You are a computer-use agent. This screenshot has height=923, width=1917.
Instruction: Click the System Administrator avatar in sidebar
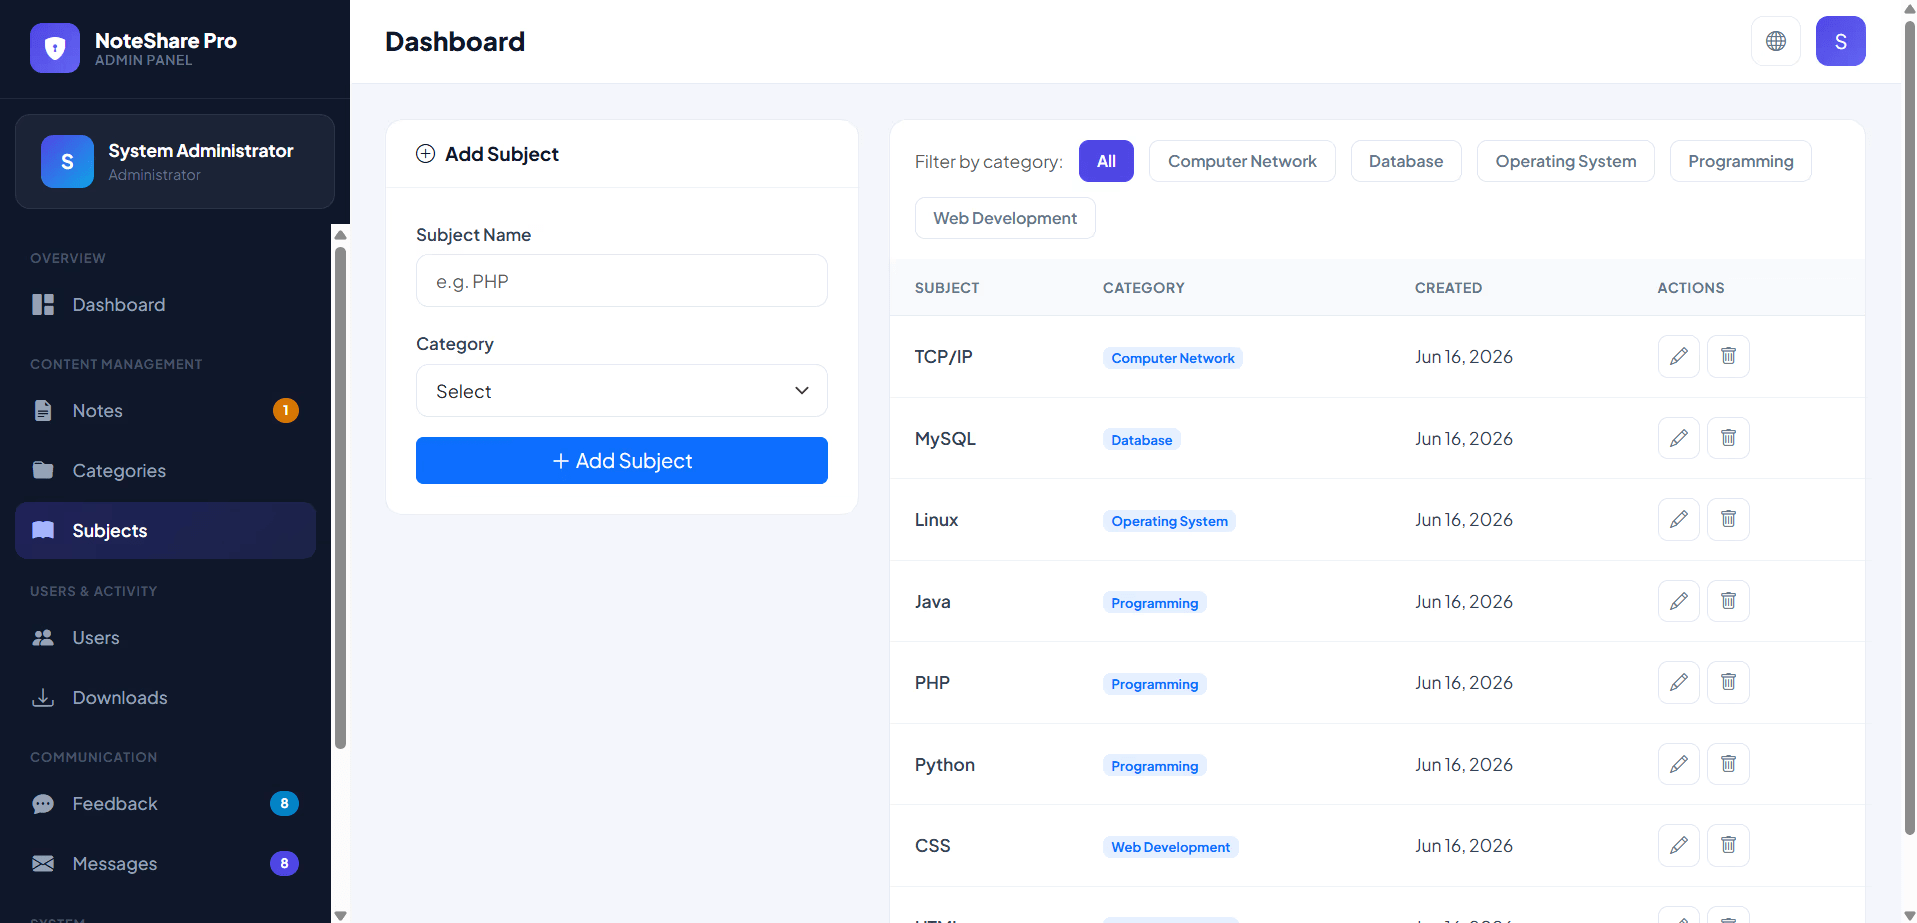click(67, 161)
